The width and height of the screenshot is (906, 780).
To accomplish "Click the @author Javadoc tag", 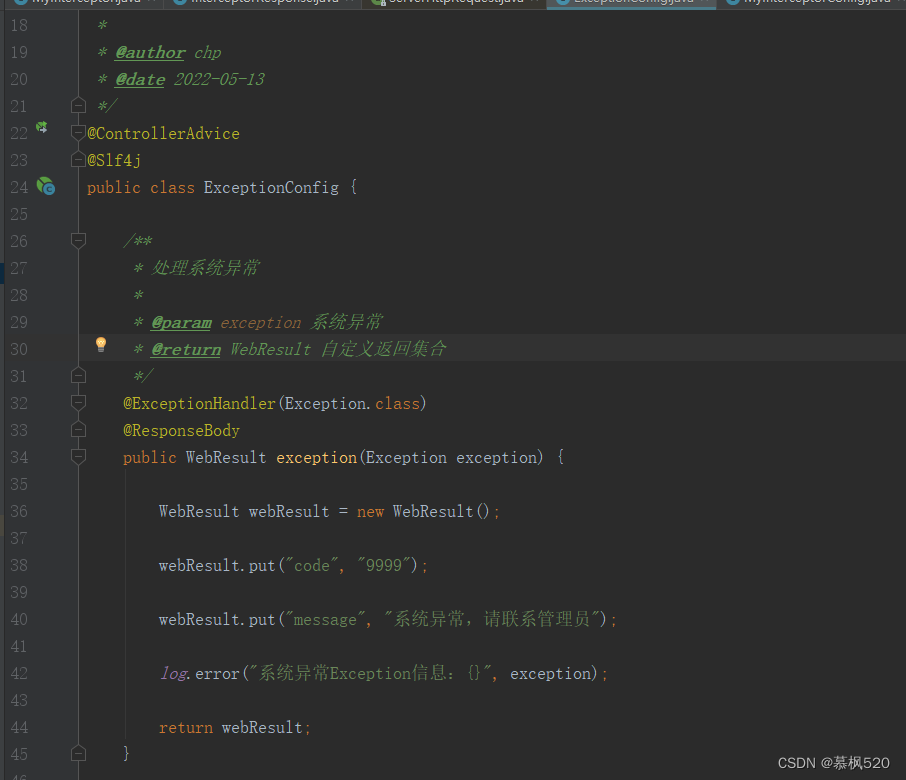I will 150,53.
